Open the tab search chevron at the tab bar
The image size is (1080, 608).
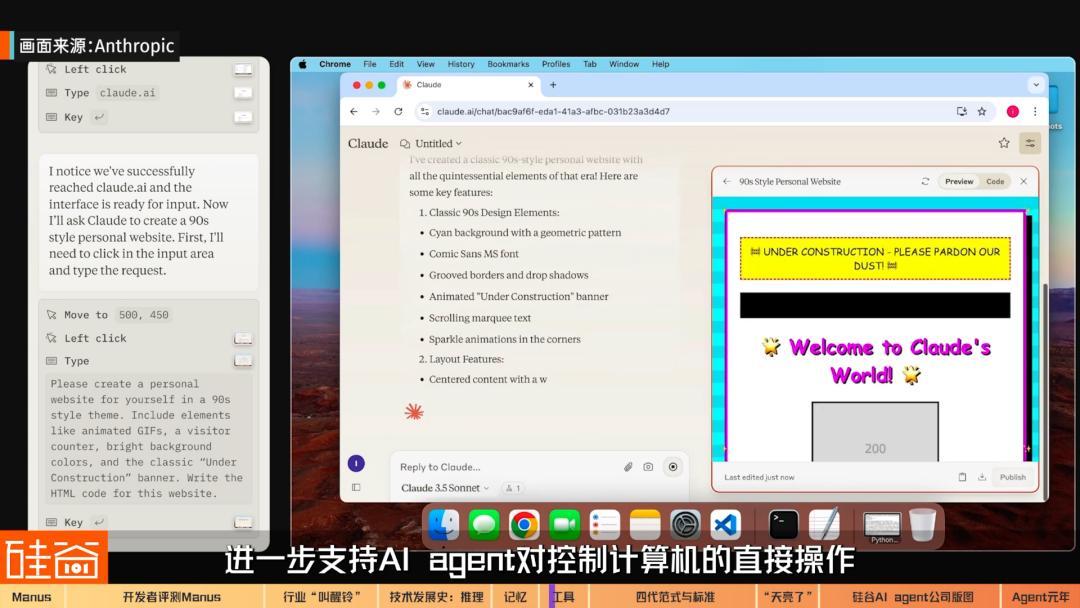coord(1036,84)
